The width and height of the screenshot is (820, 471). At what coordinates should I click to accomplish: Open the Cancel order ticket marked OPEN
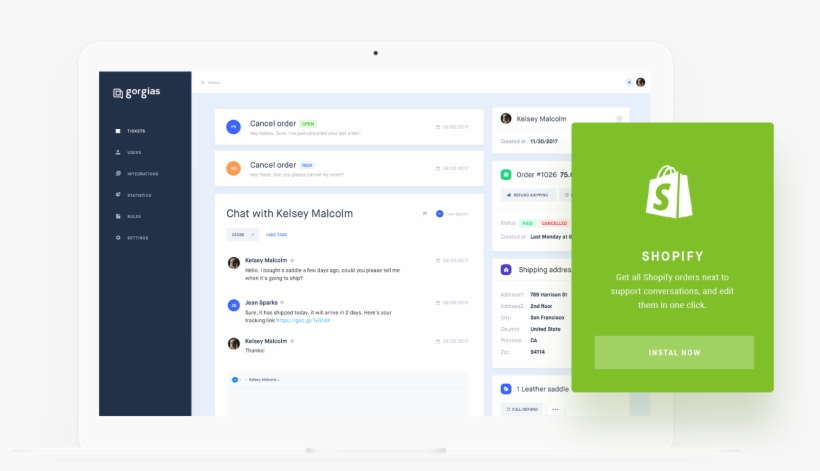coord(349,127)
